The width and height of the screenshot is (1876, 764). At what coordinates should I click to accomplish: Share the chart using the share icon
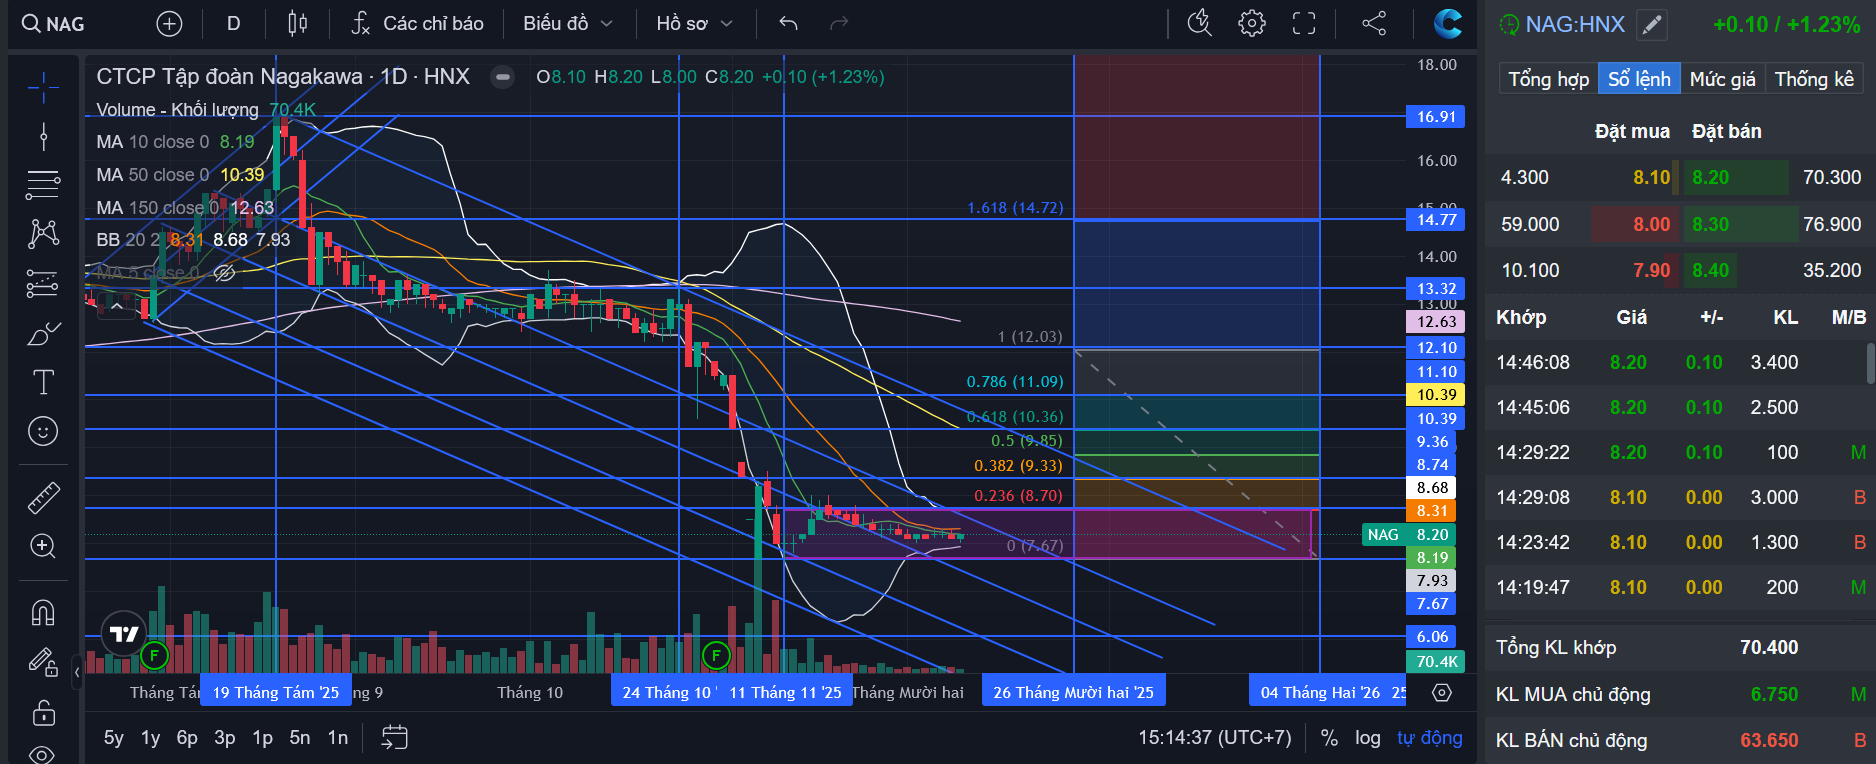[1374, 23]
